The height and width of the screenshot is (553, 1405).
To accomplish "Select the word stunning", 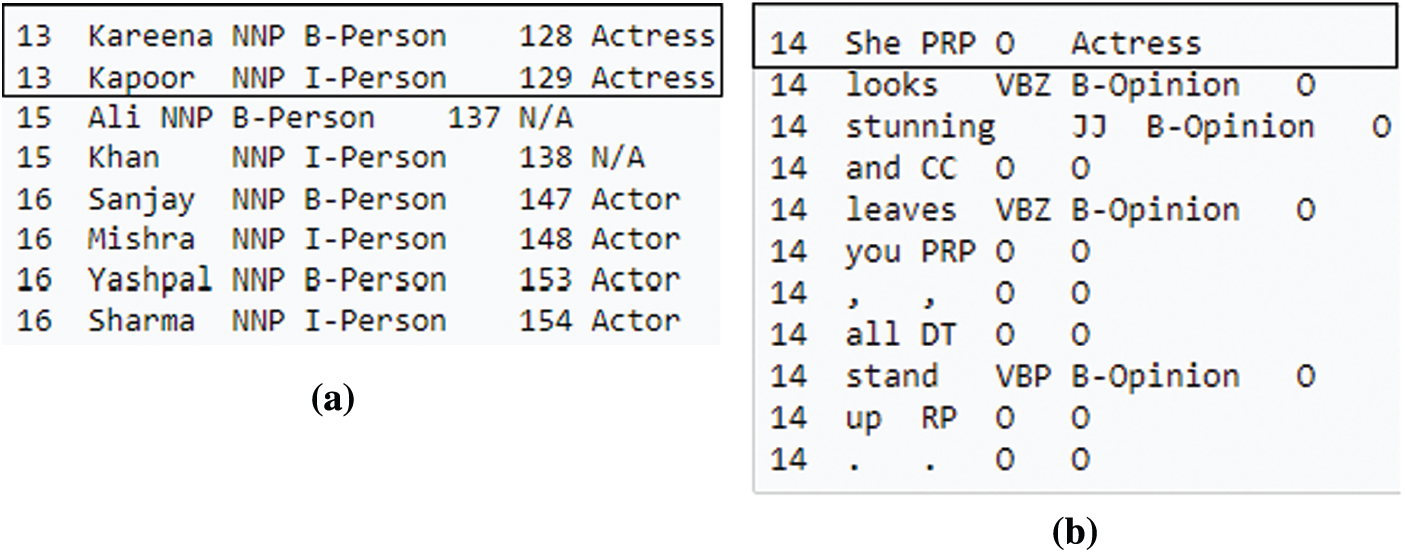I will click(x=920, y=127).
